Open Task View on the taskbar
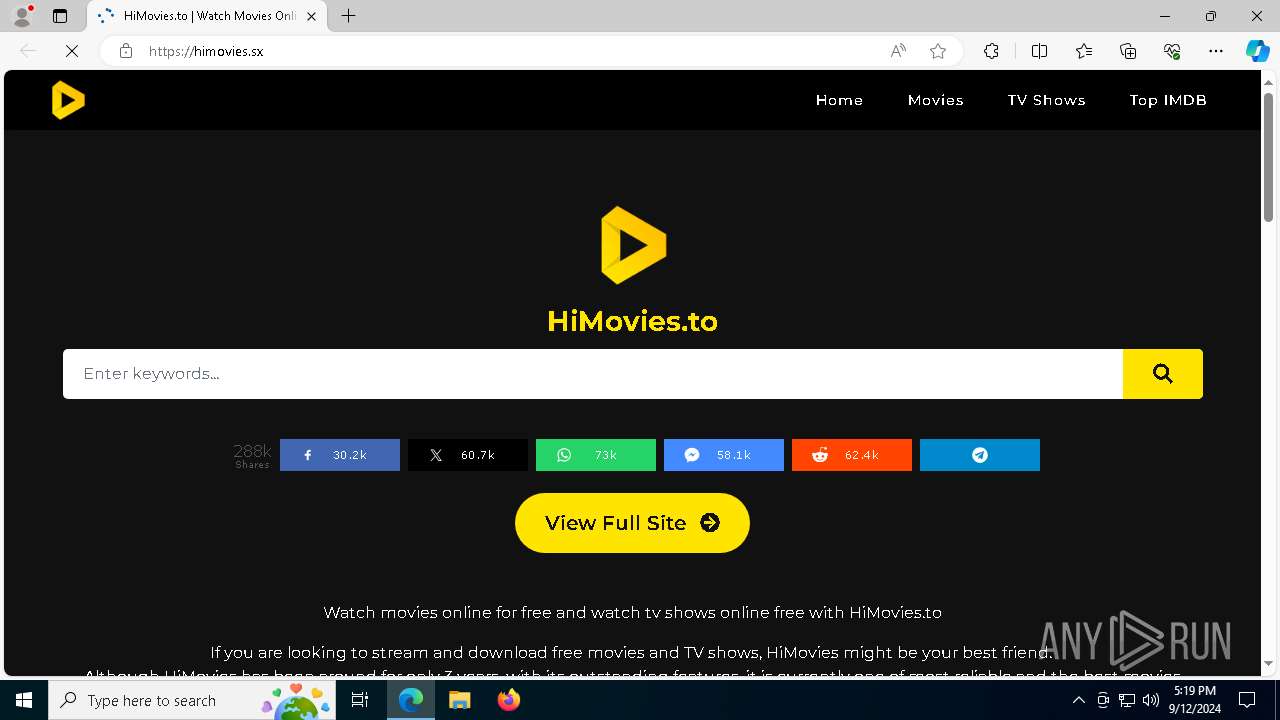The height and width of the screenshot is (720, 1280). (x=361, y=700)
